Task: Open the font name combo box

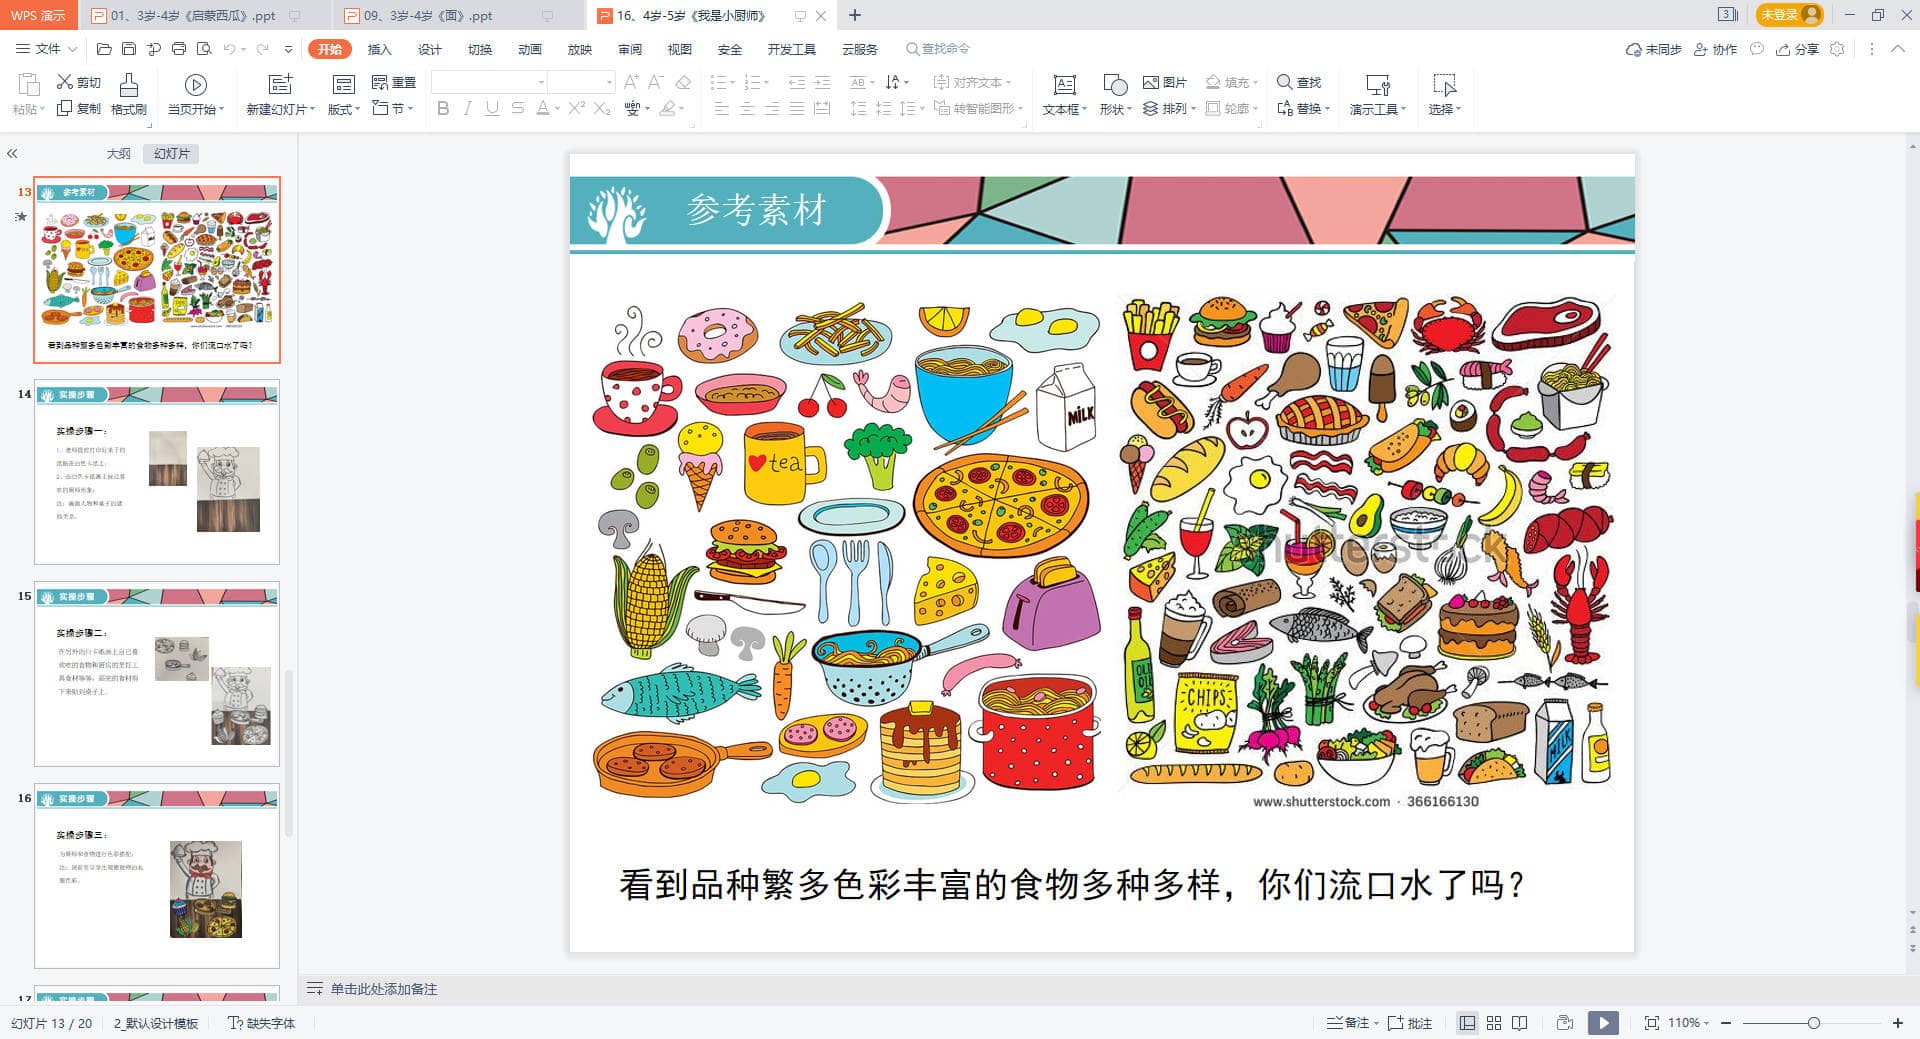Action: click(x=489, y=82)
